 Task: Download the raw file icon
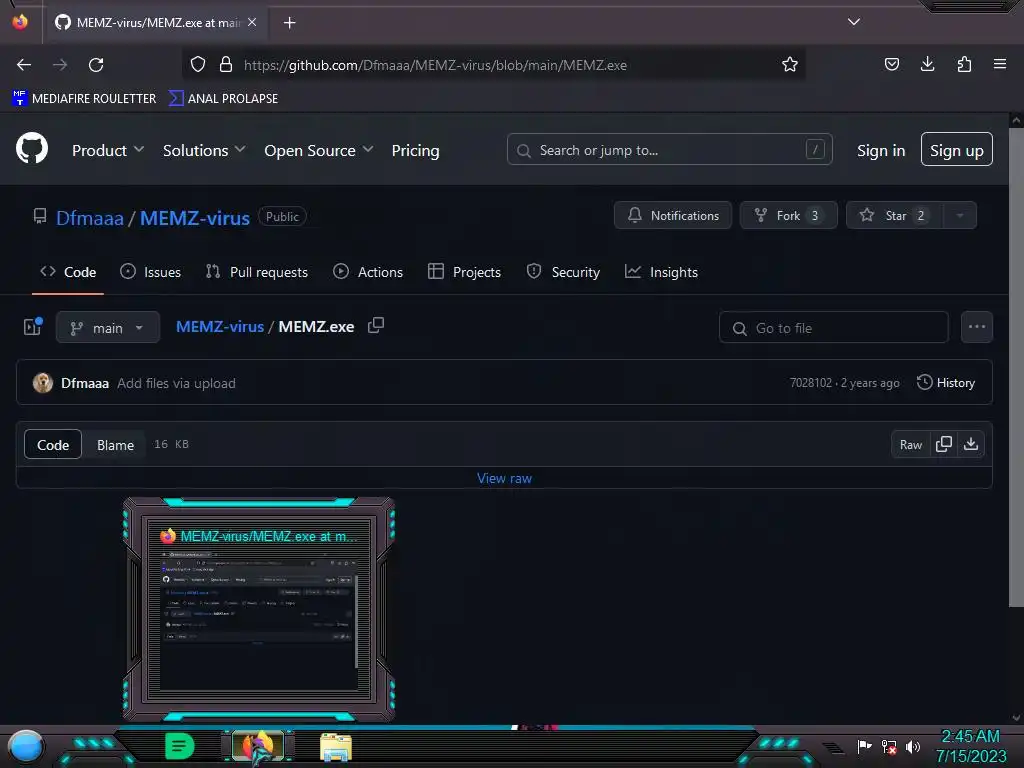(x=971, y=444)
